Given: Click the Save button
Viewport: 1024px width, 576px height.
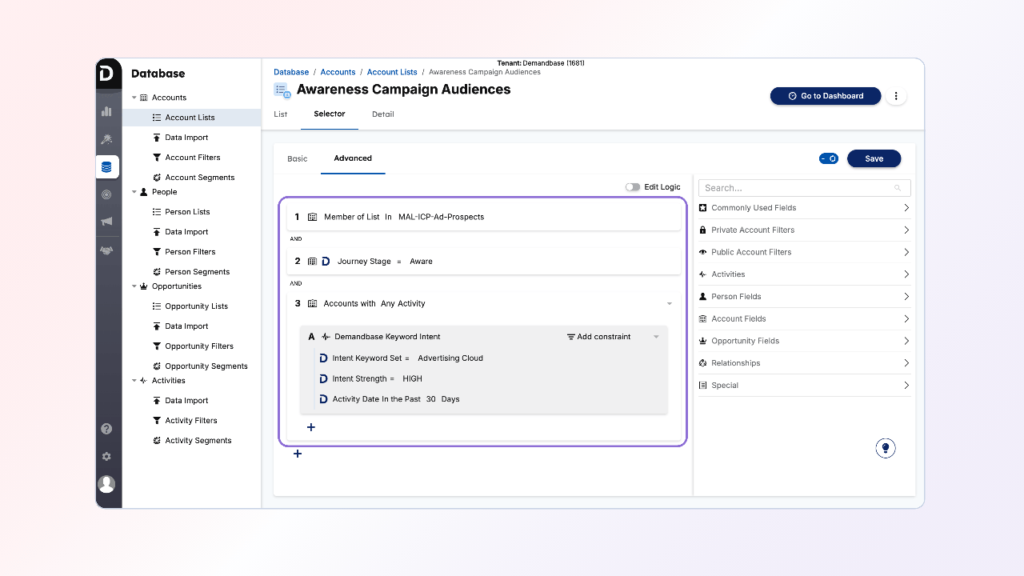Looking at the screenshot, I should point(873,158).
